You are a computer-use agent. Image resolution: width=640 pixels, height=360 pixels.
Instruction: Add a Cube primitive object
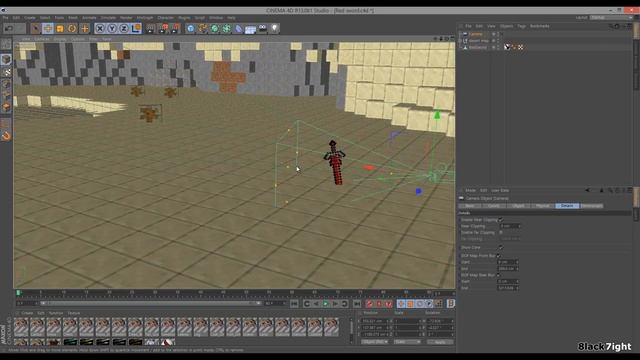pos(191,28)
